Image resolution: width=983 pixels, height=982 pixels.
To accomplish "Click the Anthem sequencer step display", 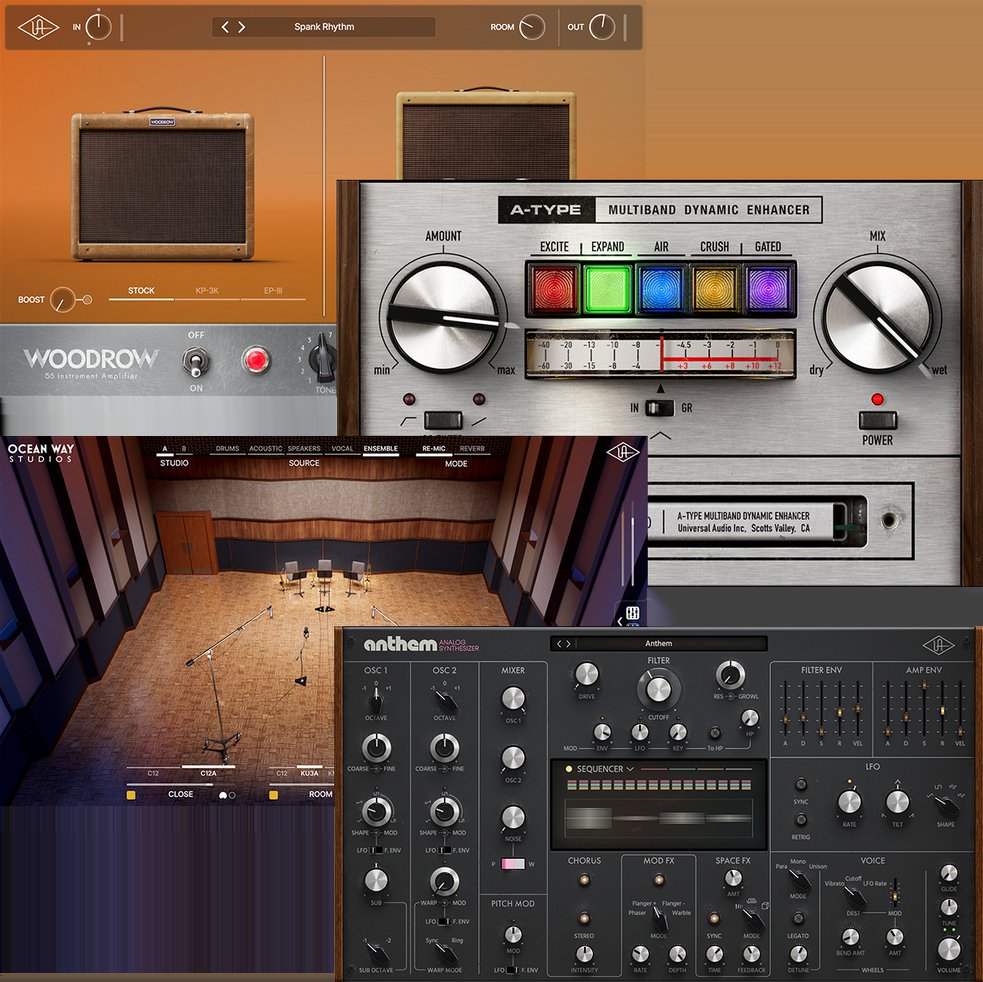I will [659, 817].
